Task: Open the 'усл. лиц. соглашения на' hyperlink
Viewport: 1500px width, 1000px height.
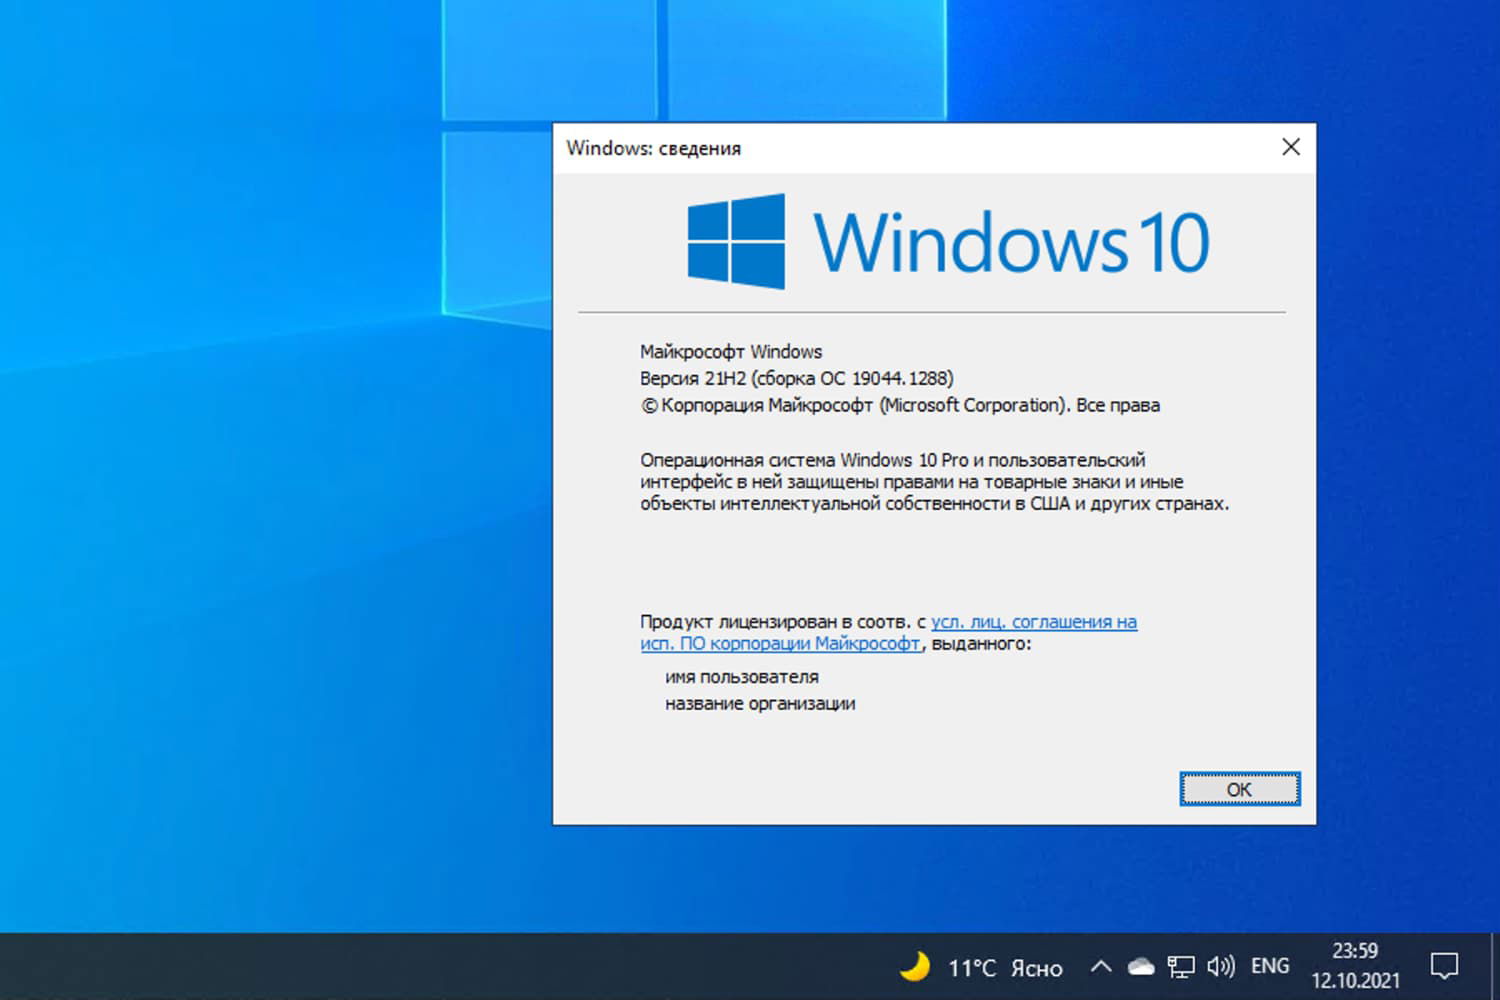Action: [x=1034, y=621]
